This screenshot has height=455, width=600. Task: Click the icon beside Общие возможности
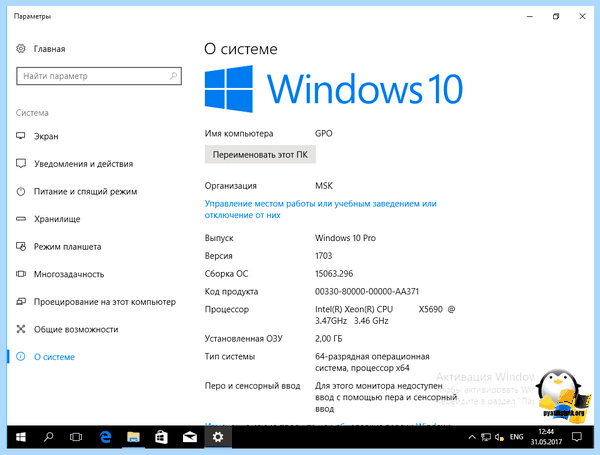pos(21,329)
